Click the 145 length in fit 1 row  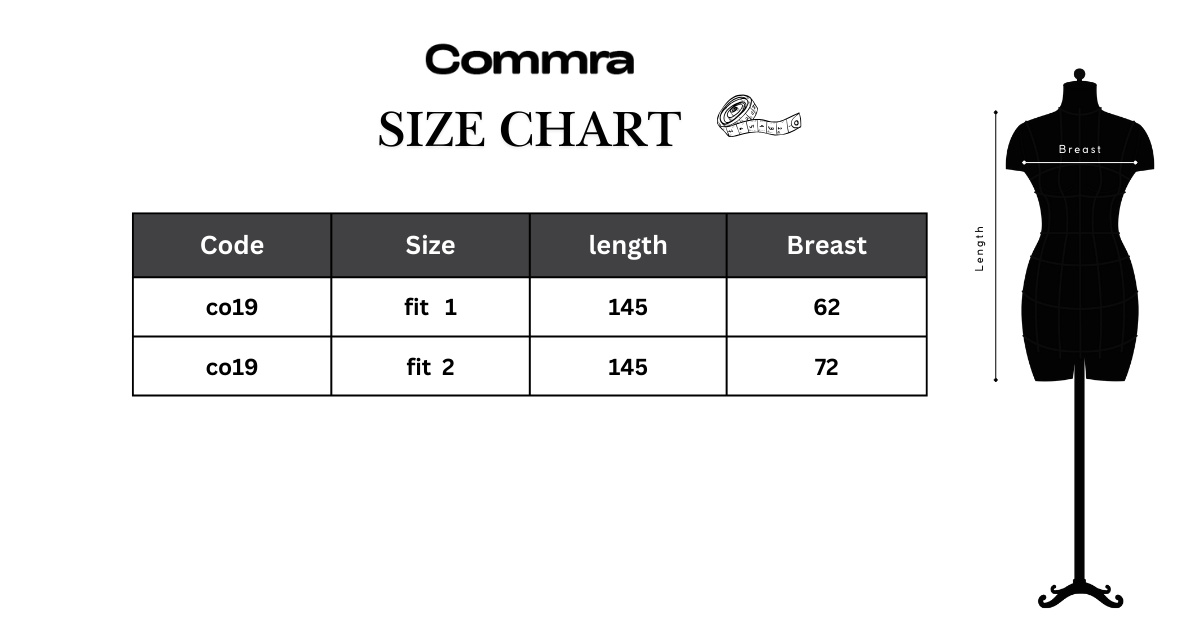pyautogui.click(x=628, y=307)
